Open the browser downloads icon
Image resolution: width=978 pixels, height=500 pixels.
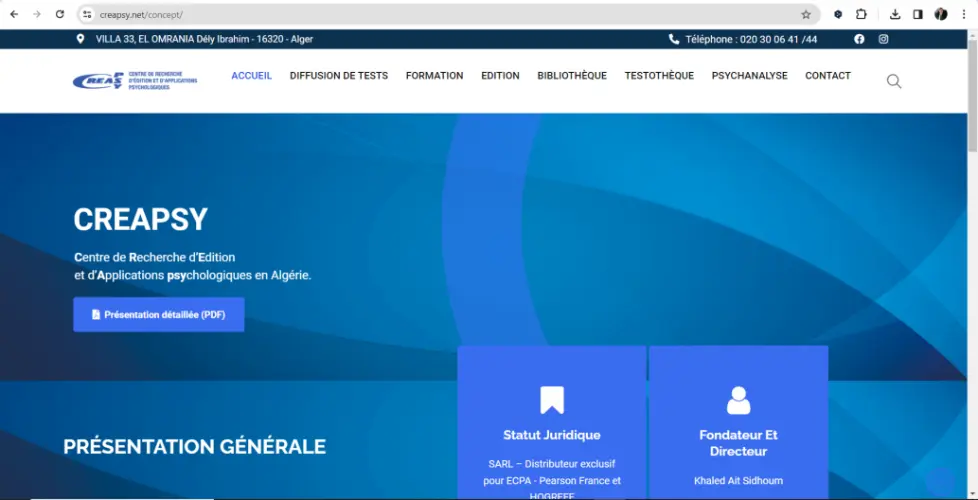click(895, 14)
